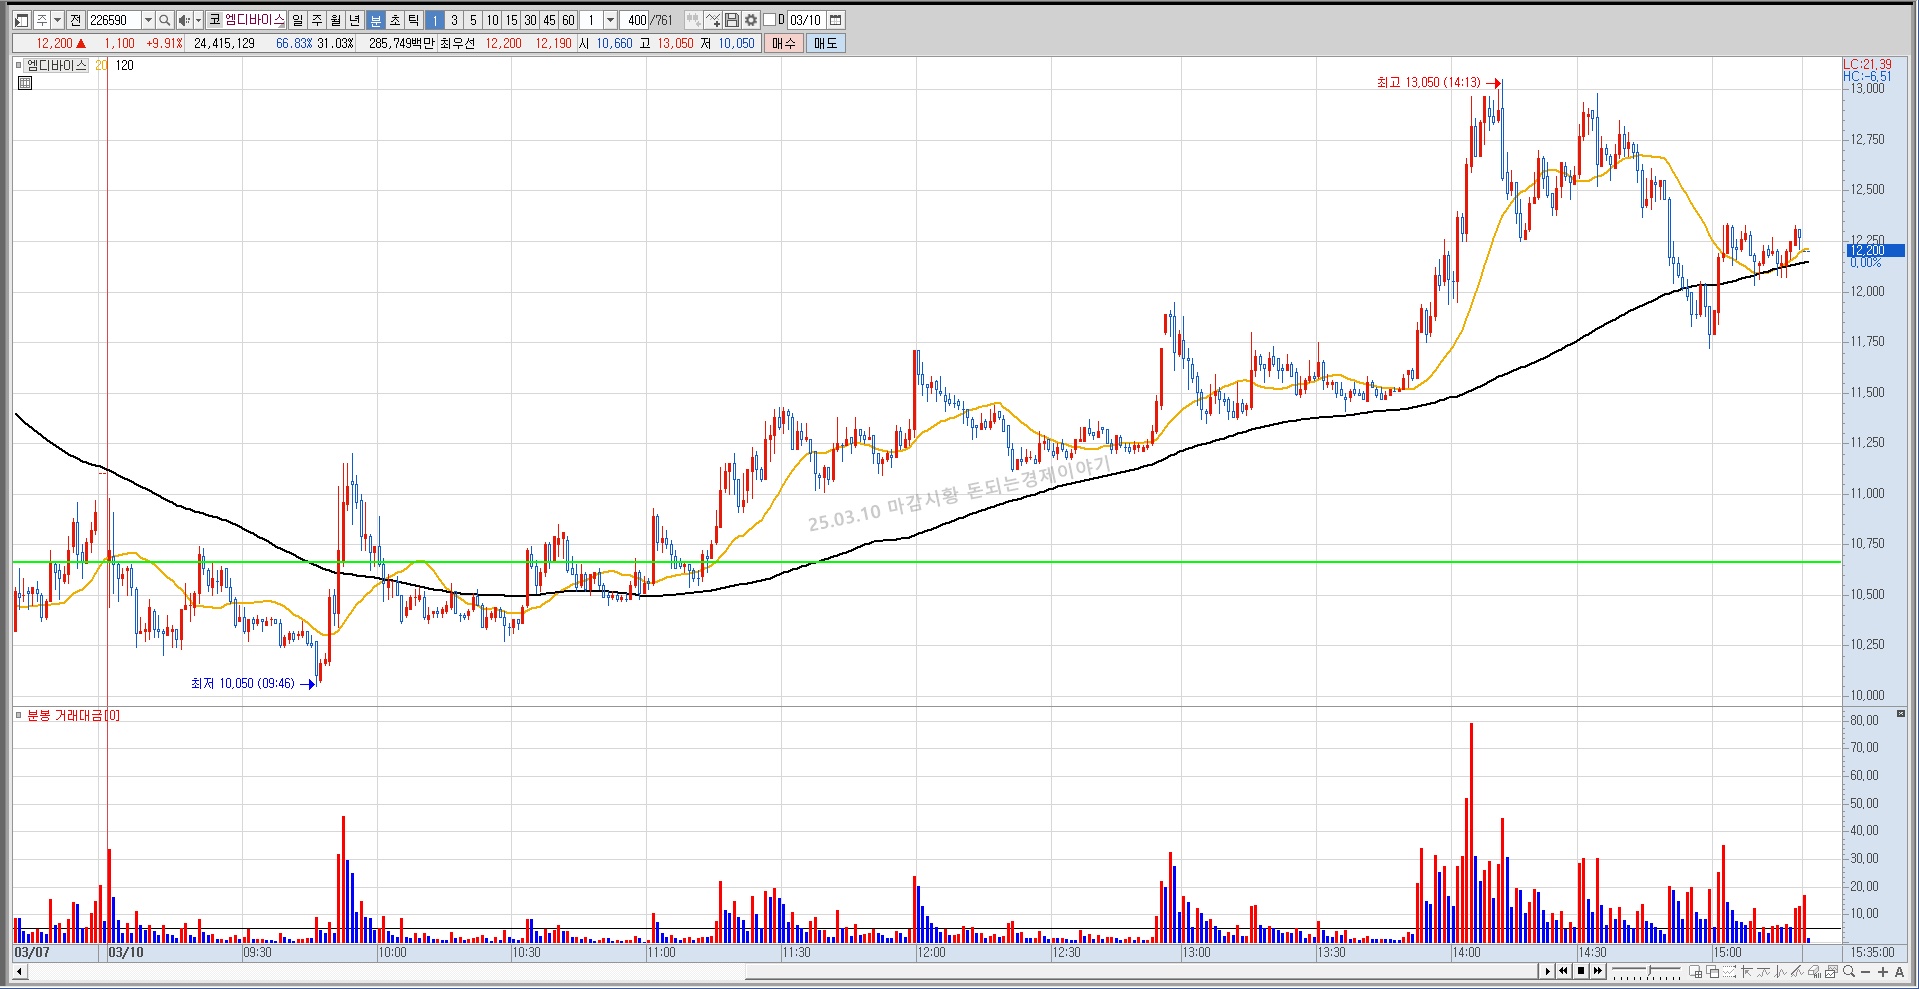Screen dimensions: 1919x989
Task: Open the stock code 226590 dropdown arrow
Action: (148, 20)
